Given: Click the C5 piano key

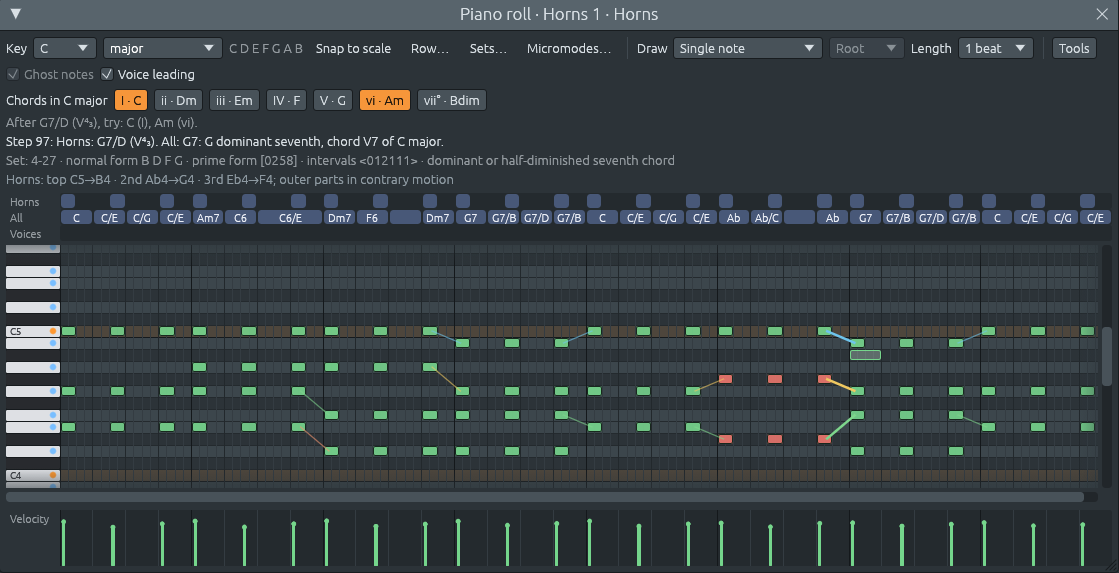Looking at the screenshot, I should (32, 331).
